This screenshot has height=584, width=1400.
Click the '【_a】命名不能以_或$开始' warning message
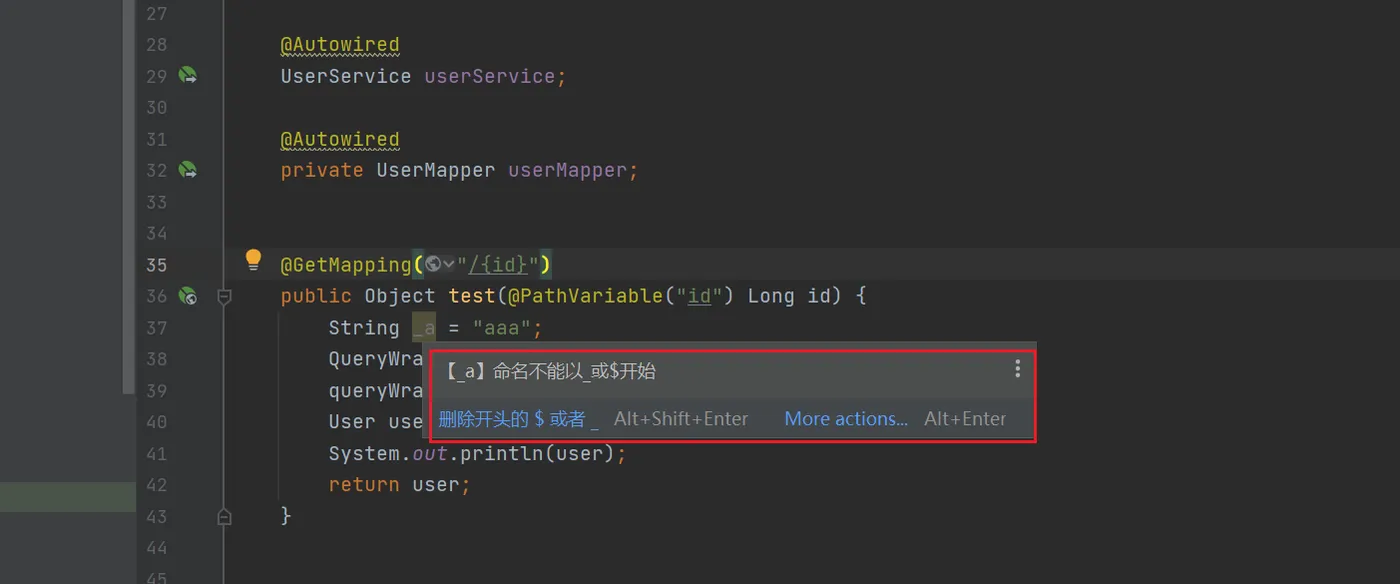549,371
